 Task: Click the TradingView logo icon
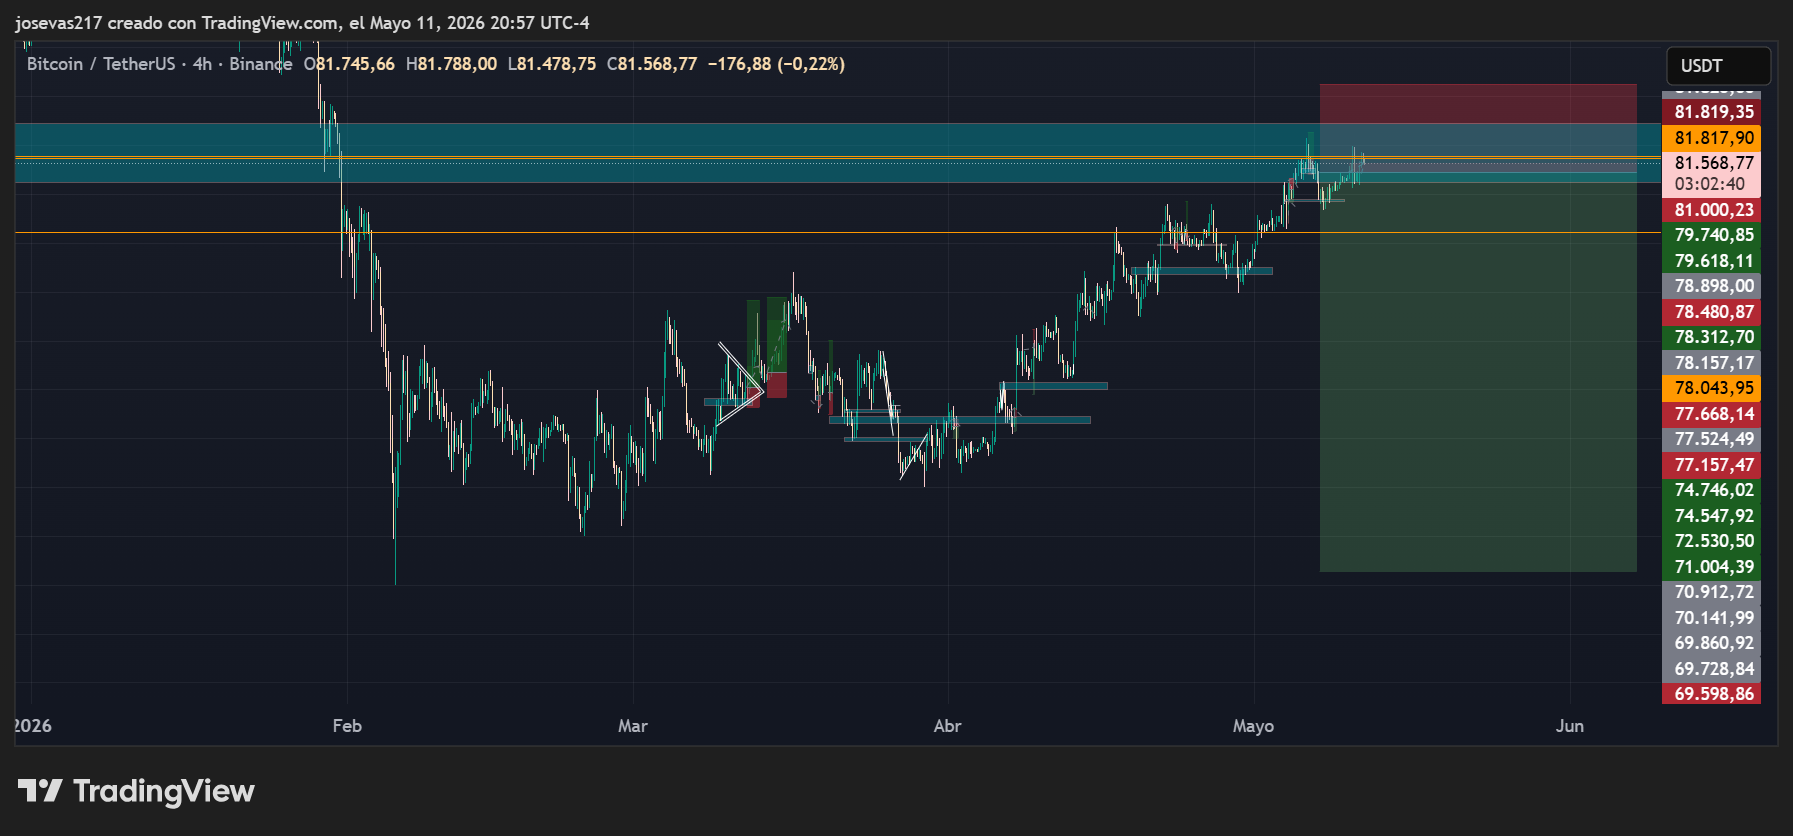(x=40, y=791)
